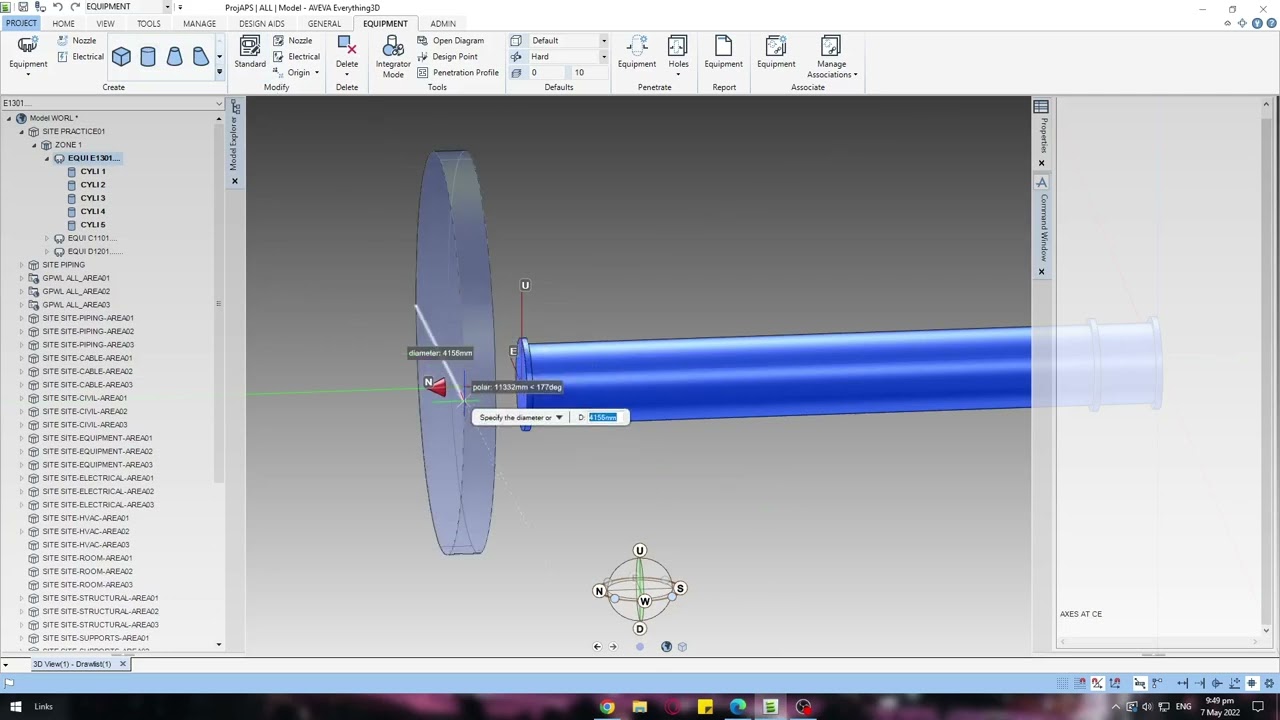Collapse ZONE 1 tree node
This screenshot has width=1280, height=720.
[33, 145]
